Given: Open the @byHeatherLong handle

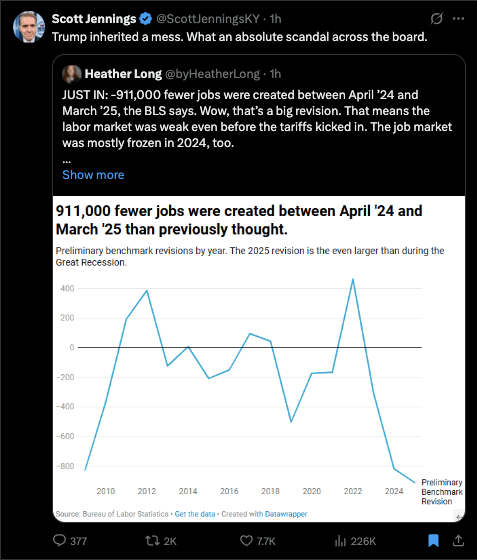Looking at the screenshot, I should tap(212, 74).
